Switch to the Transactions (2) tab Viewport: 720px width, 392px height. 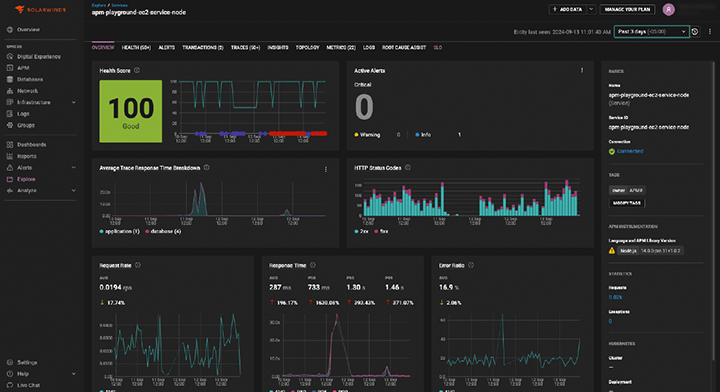coord(202,48)
